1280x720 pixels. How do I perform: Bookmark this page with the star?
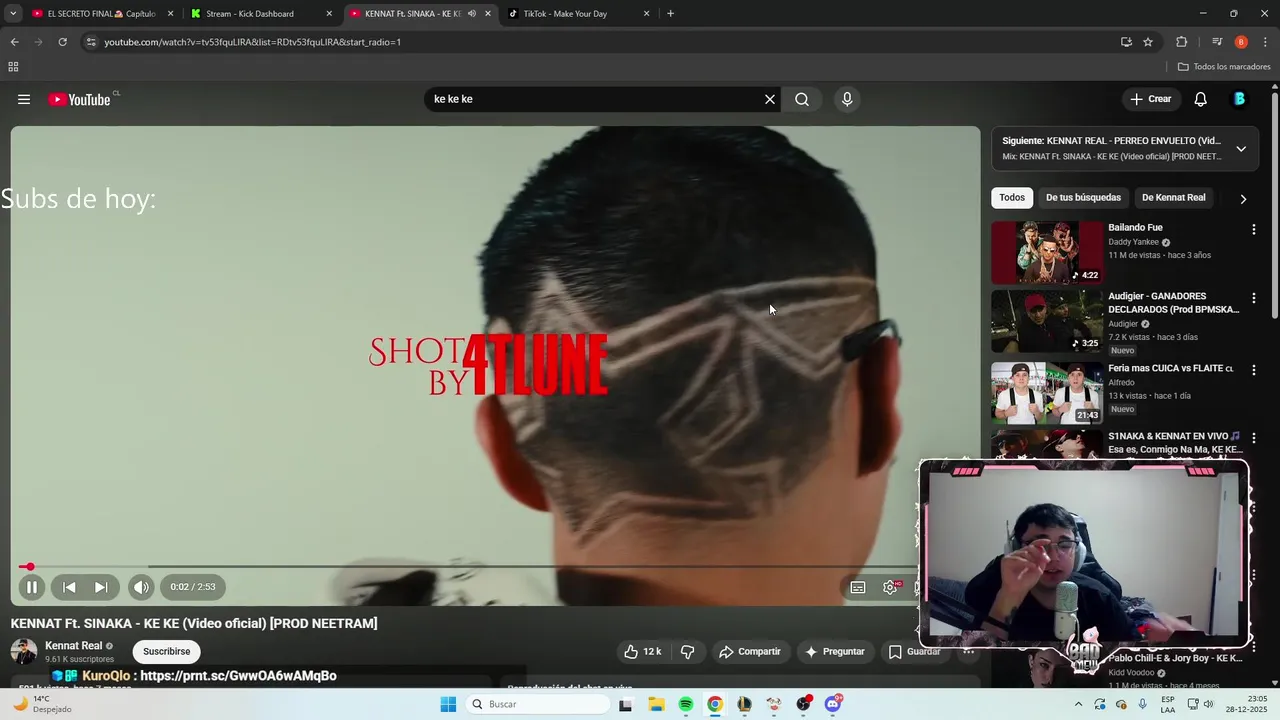1148,42
